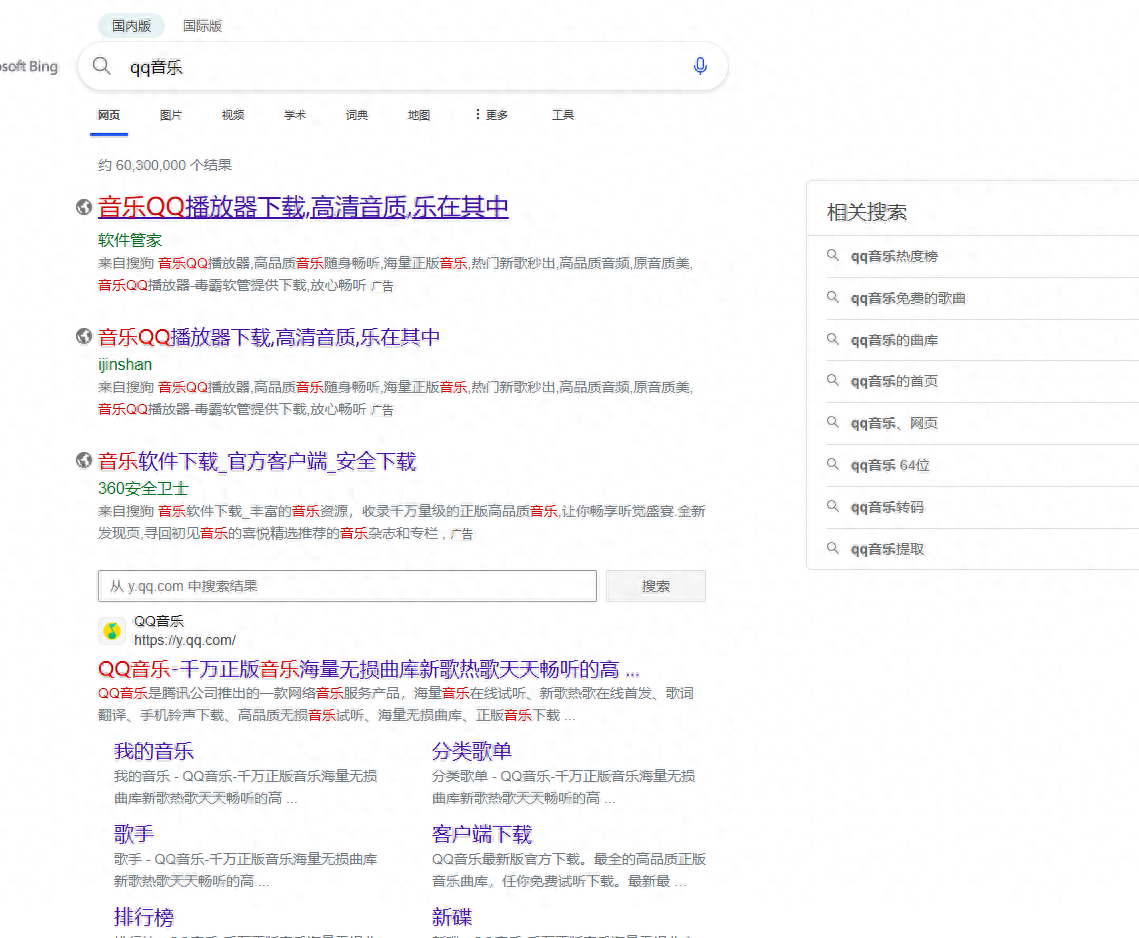Open the 工具 options
1139x938 pixels.
[x=563, y=114]
